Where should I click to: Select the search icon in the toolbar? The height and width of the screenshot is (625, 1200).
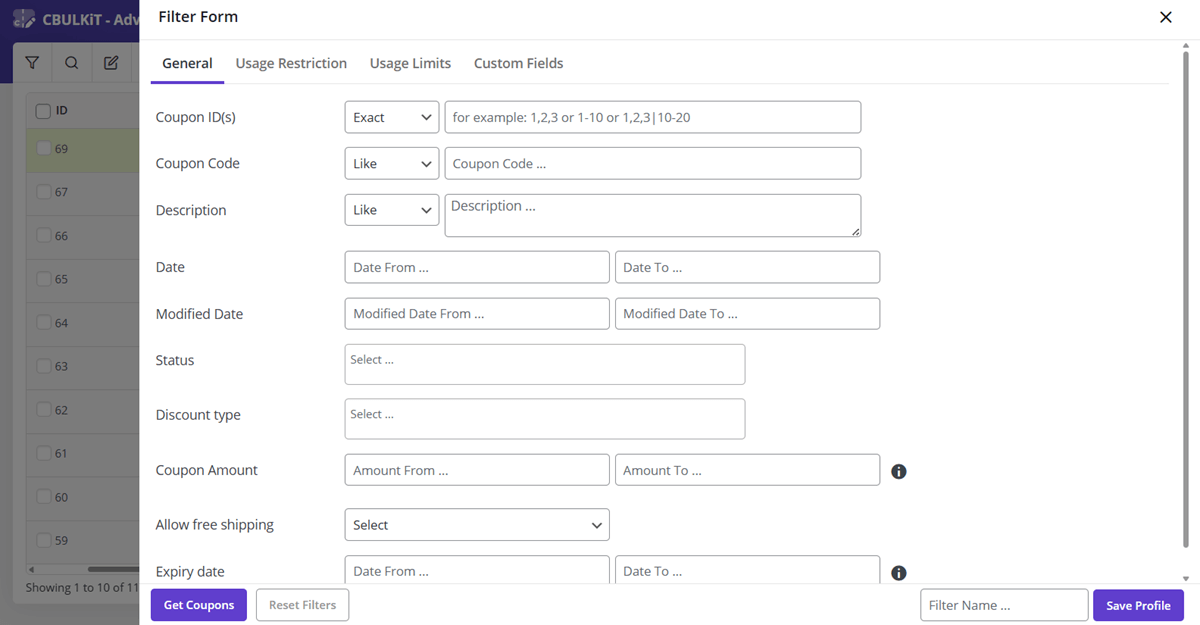pyautogui.click(x=70, y=62)
